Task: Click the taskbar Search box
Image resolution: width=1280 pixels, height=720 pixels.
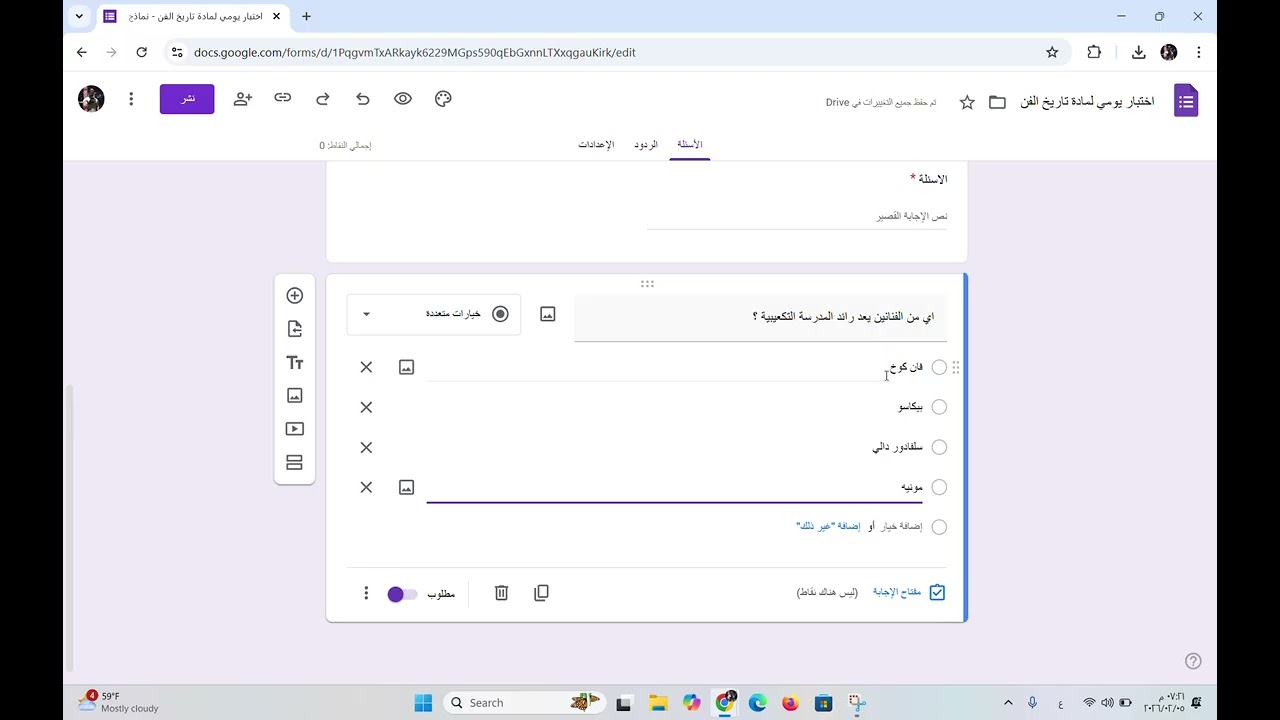Action: pyautogui.click(x=524, y=703)
